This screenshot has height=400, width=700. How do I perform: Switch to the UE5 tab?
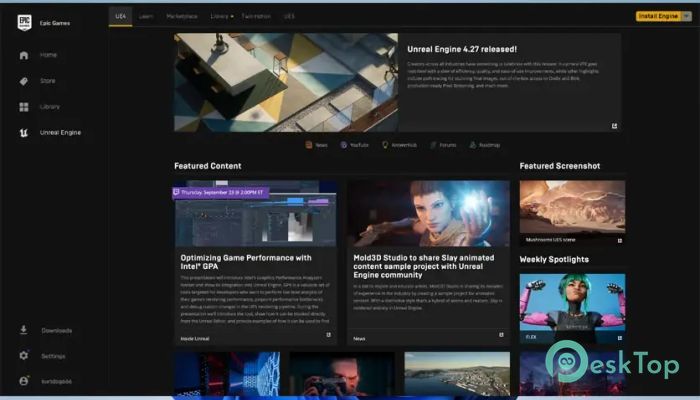point(289,16)
